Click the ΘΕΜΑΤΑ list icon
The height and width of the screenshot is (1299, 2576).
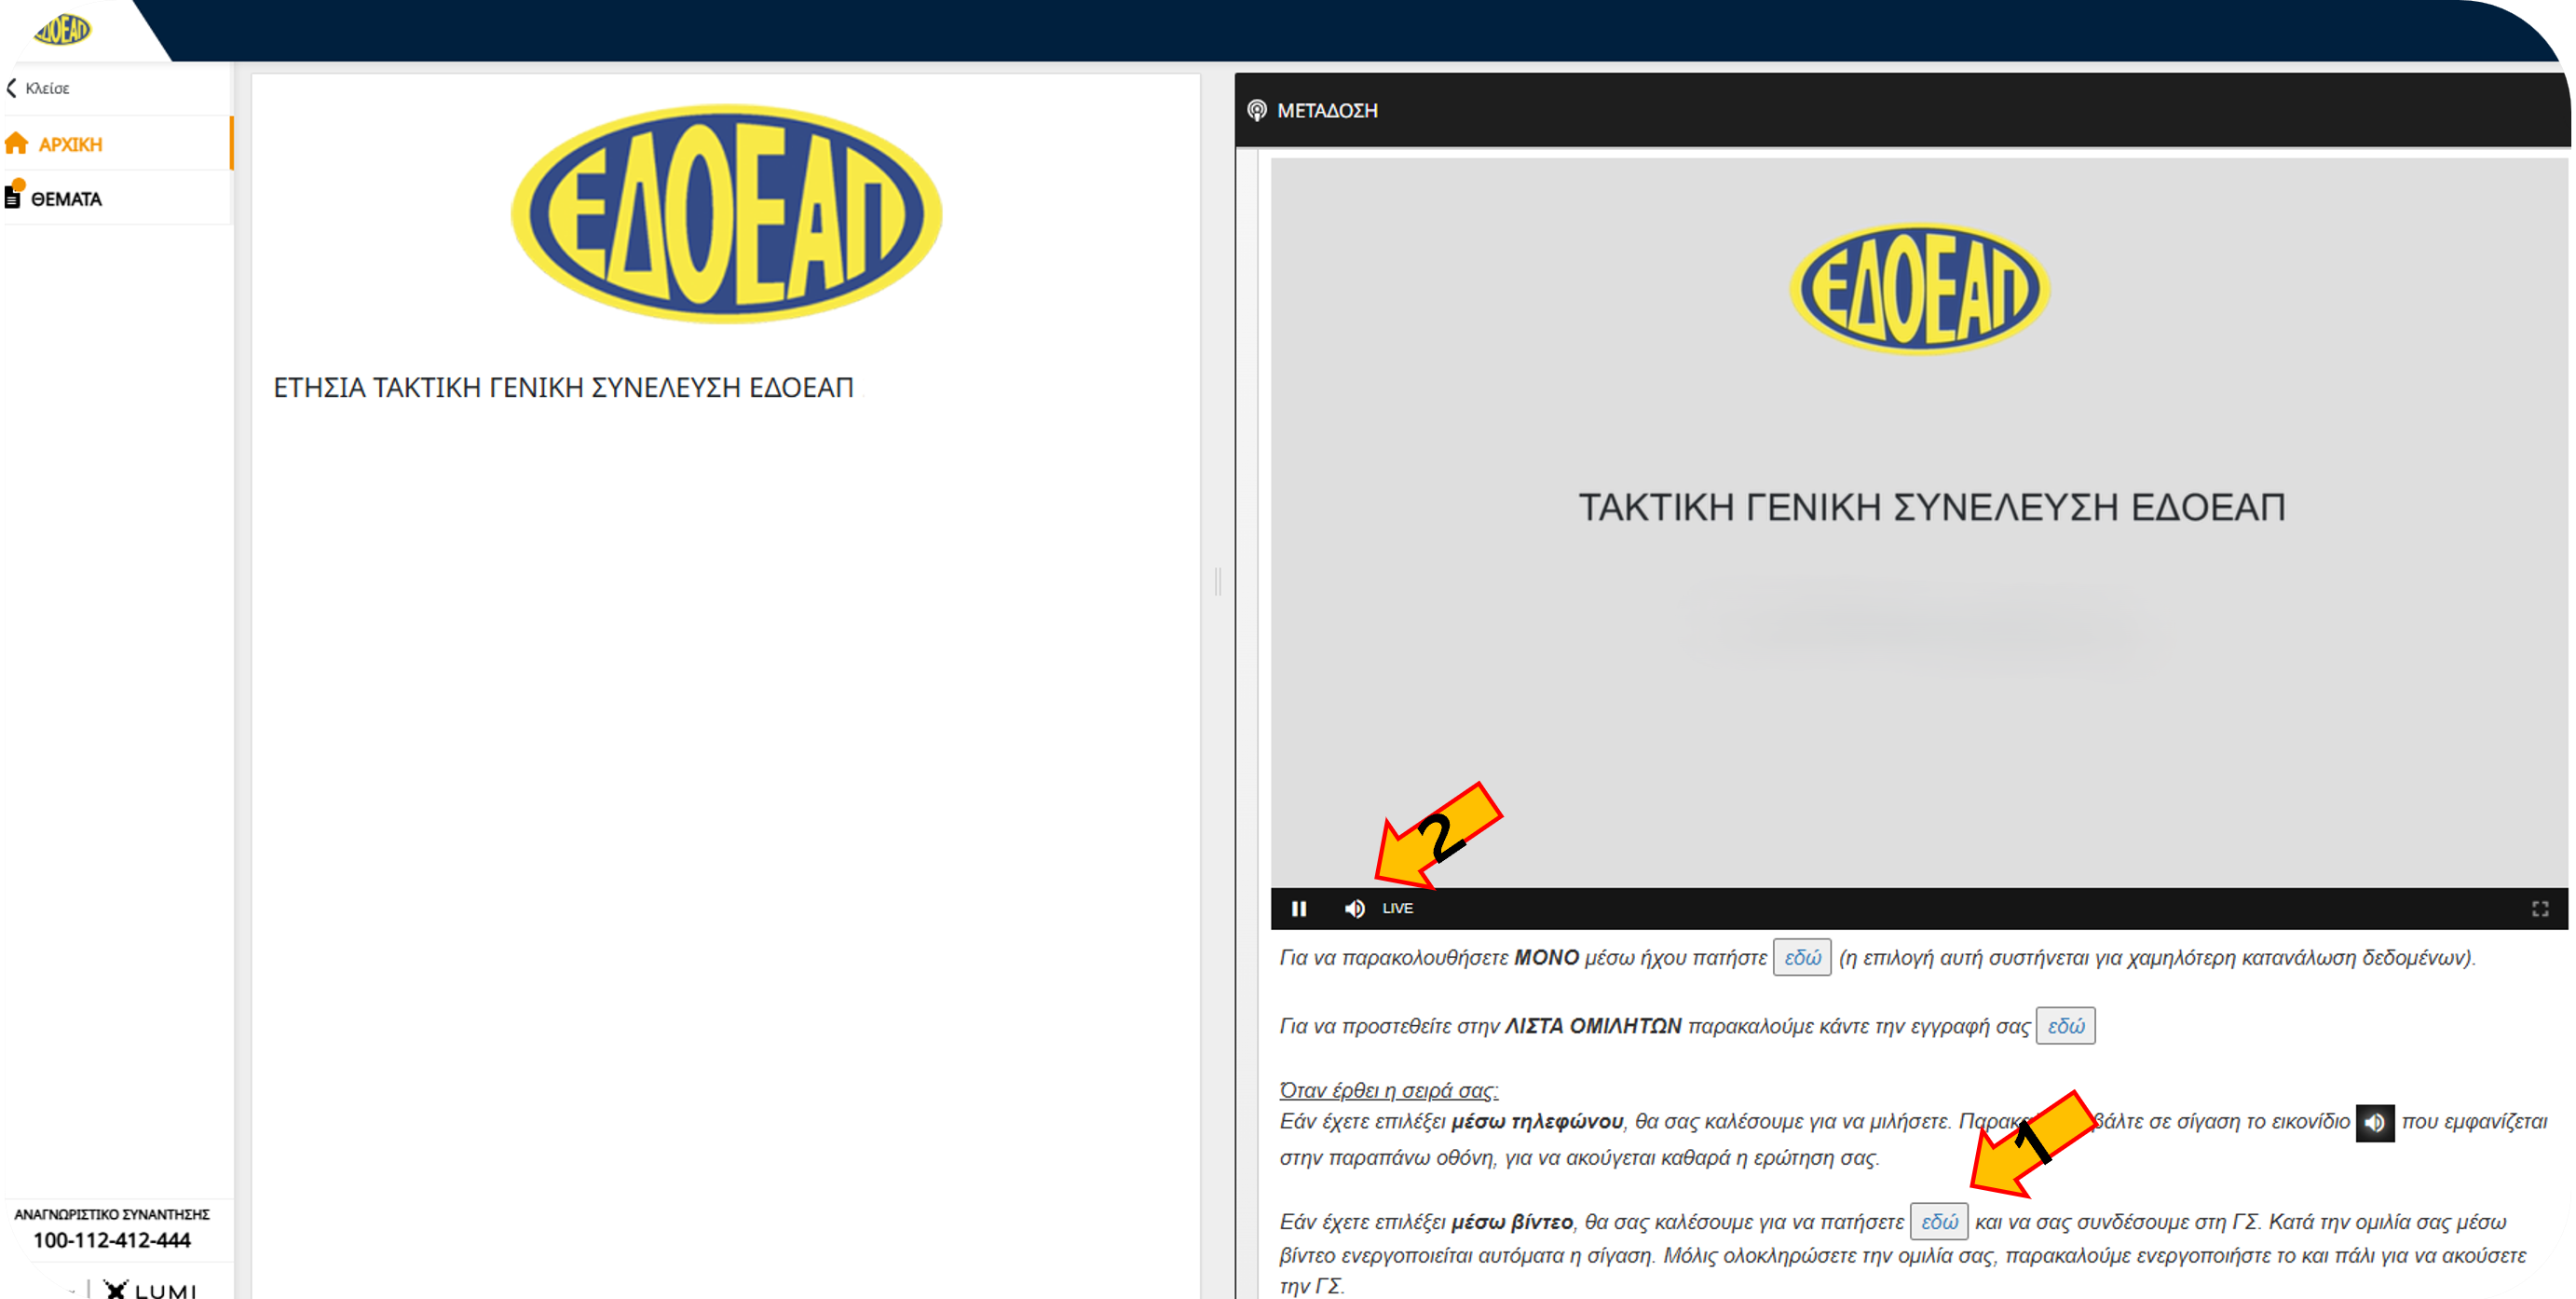[x=12, y=199]
